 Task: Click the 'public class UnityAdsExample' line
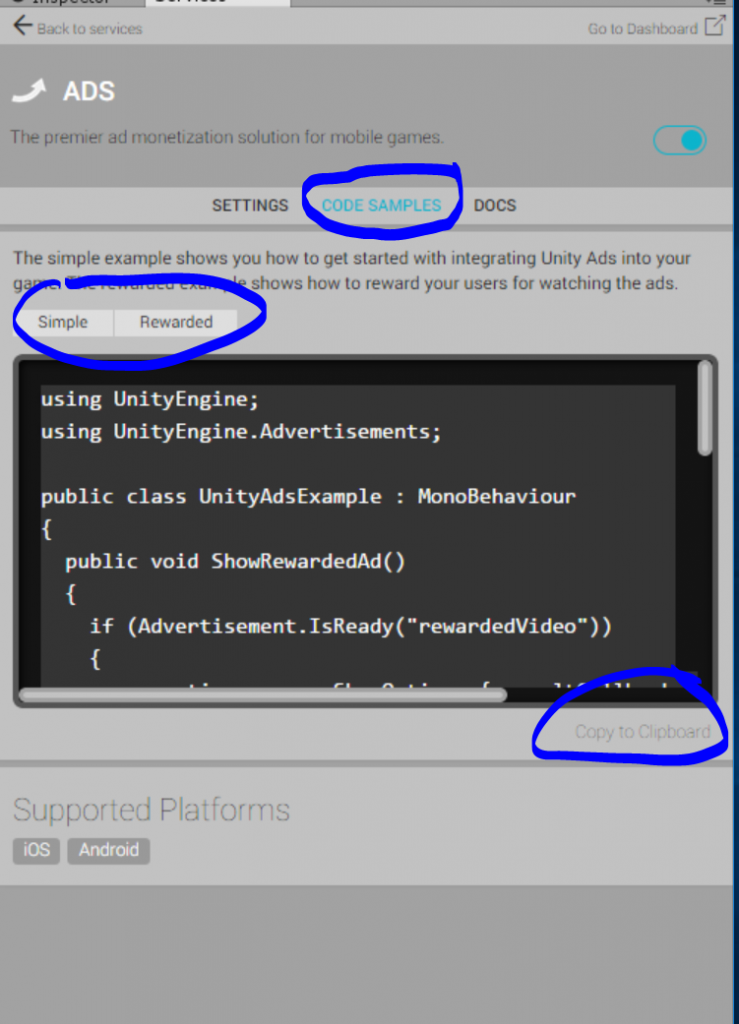[x=308, y=496]
